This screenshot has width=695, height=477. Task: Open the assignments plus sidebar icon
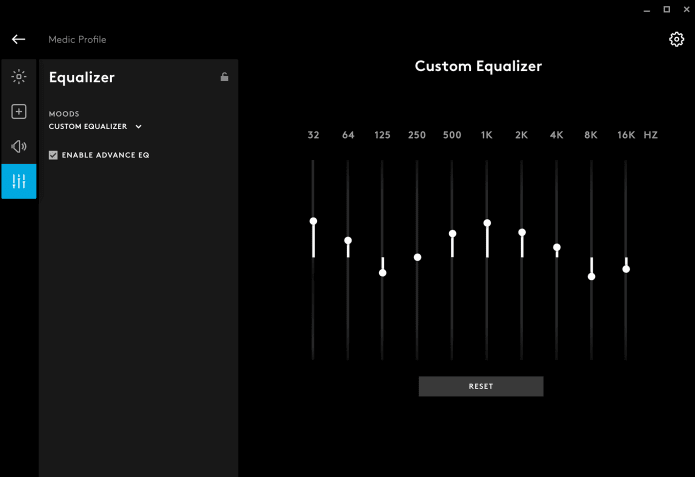pos(18,111)
